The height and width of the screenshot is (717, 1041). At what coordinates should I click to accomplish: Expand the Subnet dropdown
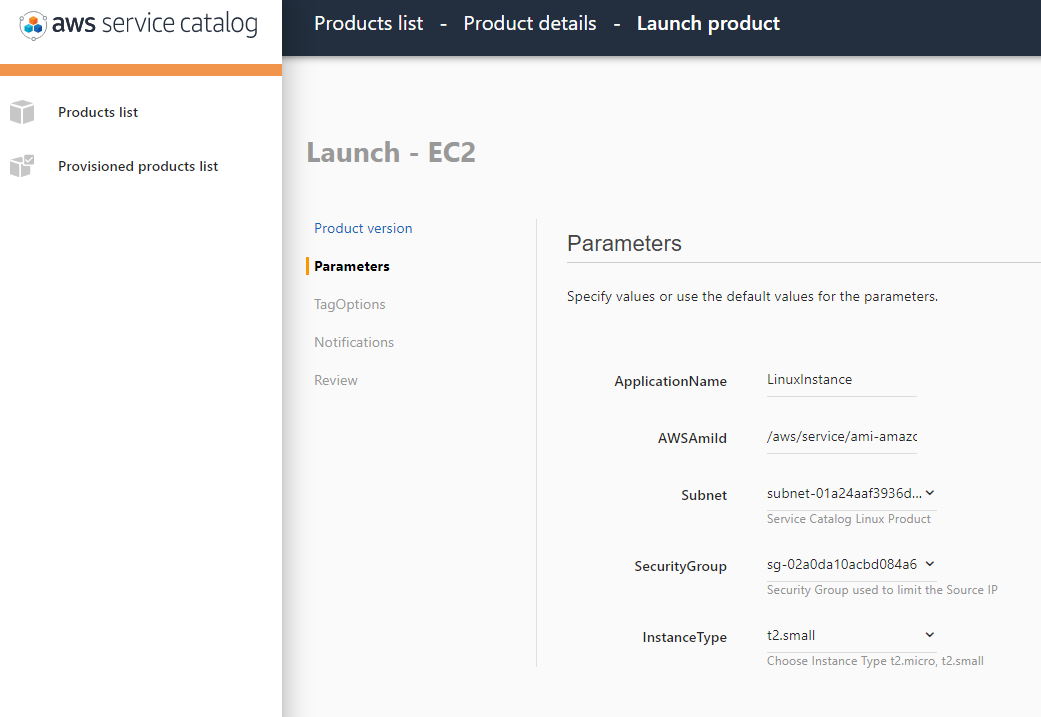pos(845,493)
